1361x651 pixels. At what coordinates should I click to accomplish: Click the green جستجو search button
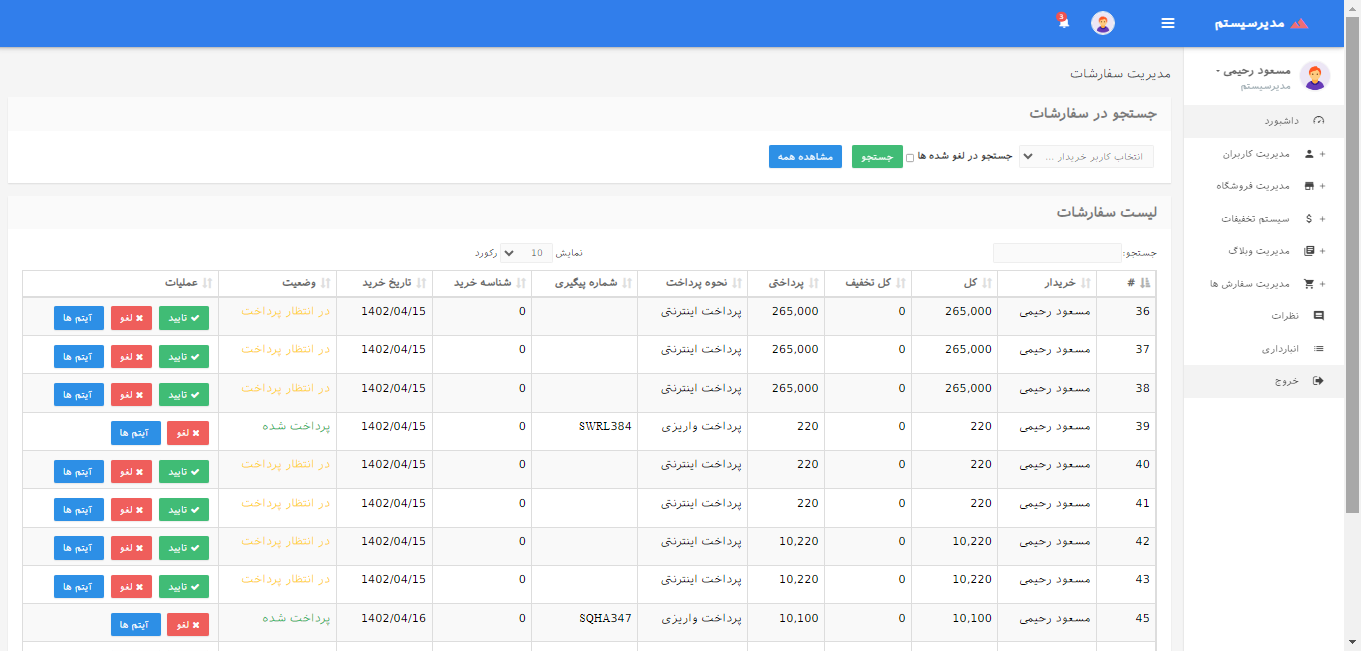click(877, 157)
